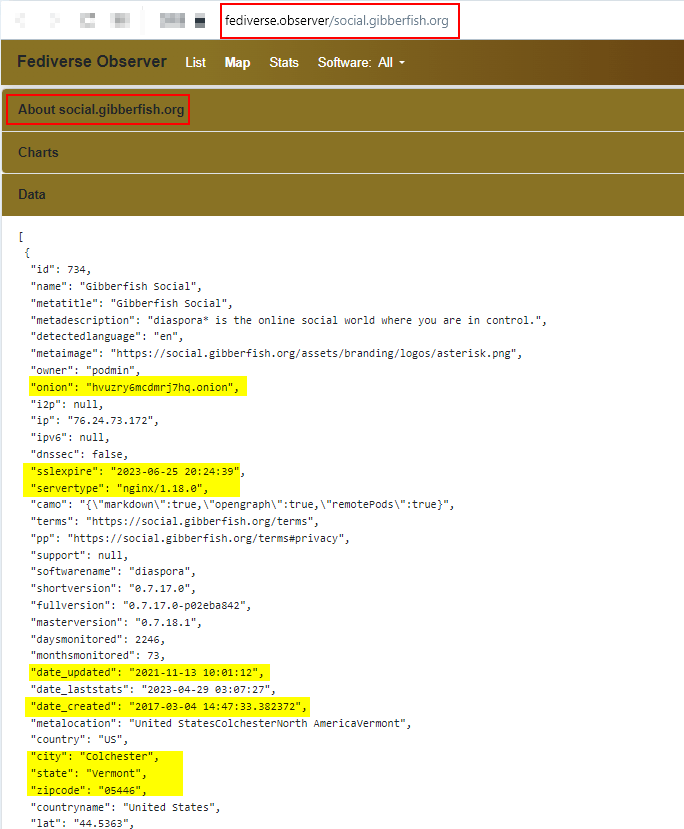Click the daysmonitored 2246 line
Viewport: 684px width, 829px height.
pyautogui.click(x=98, y=640)
